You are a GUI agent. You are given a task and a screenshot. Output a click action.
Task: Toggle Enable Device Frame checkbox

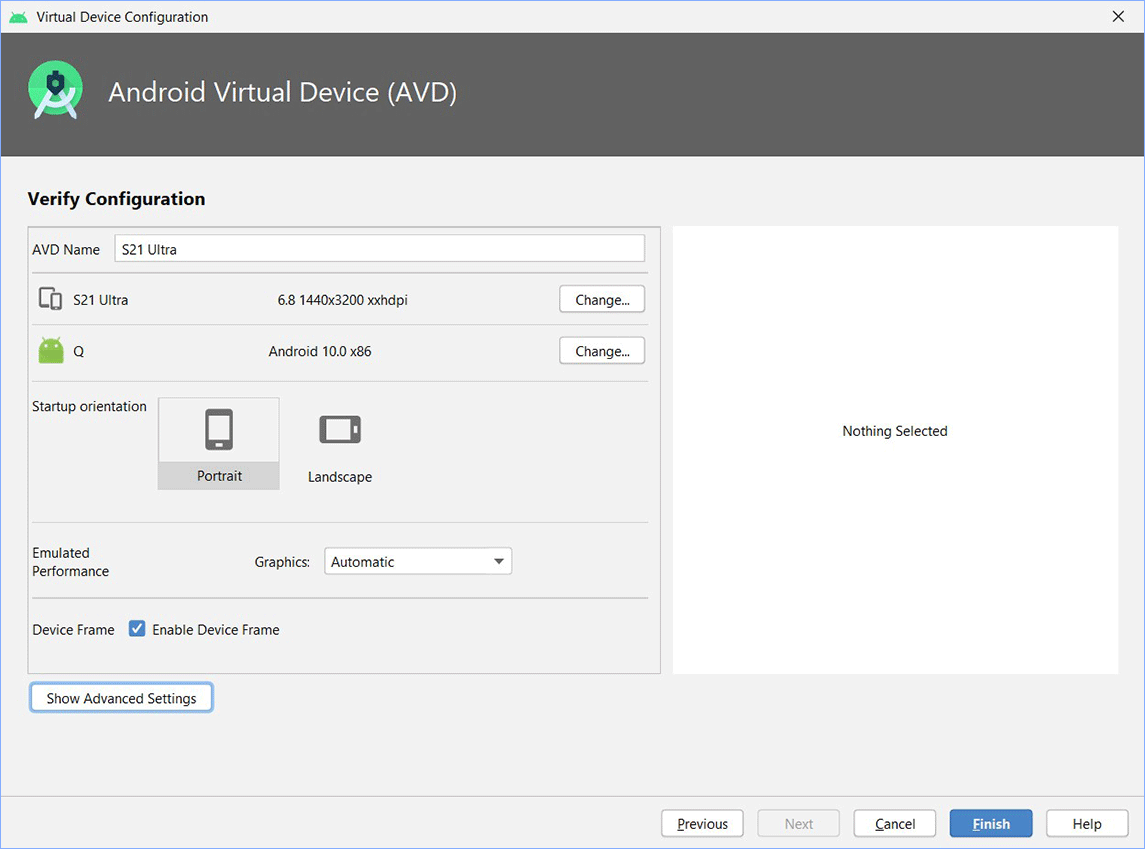pos(137,629)
